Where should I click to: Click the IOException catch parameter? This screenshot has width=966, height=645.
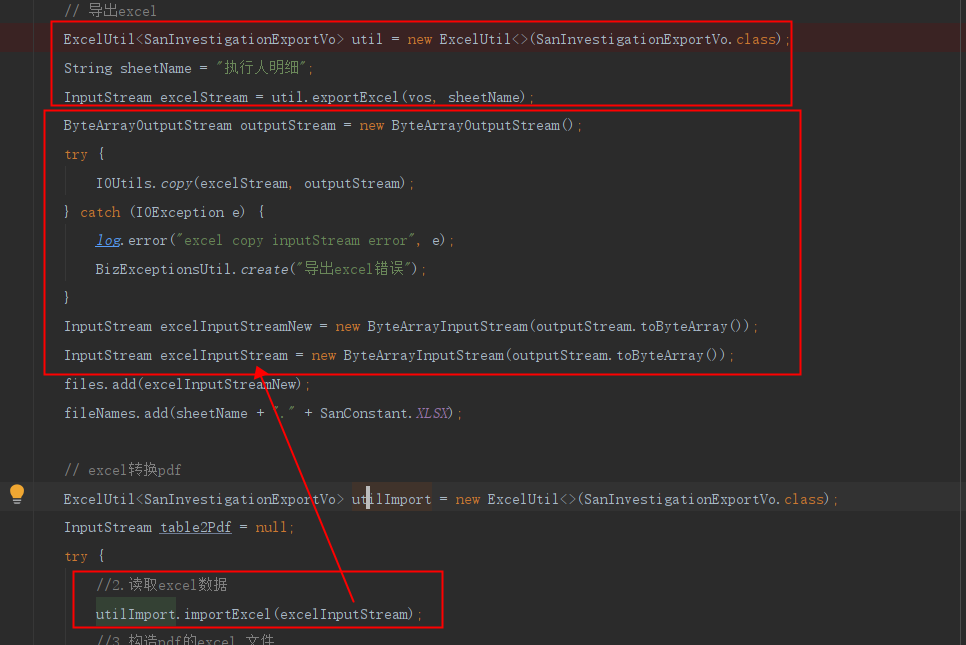click(166, 211)
